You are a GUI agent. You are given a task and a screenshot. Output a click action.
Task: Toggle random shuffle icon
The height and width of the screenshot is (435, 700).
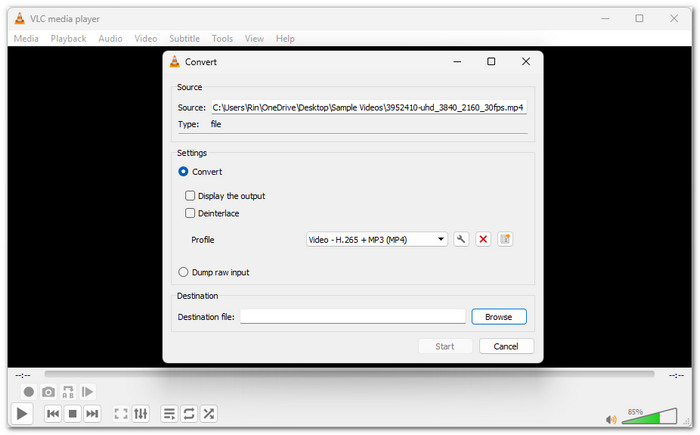click(208, 414)
